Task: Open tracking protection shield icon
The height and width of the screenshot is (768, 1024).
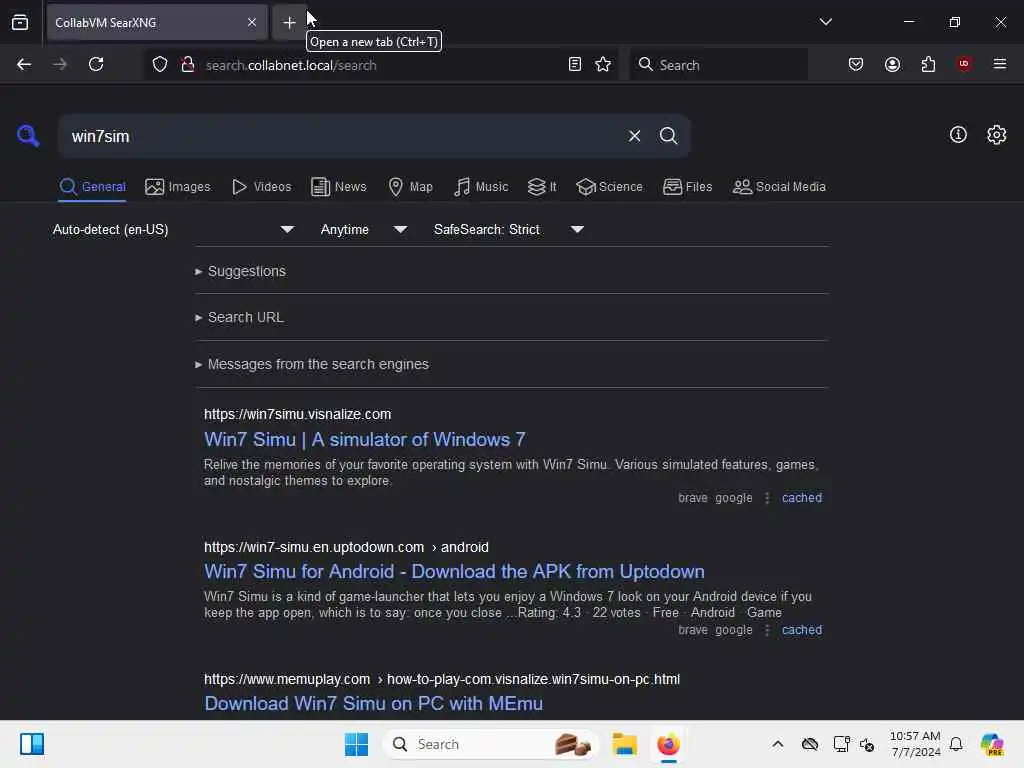Action: tap(160, 65)
